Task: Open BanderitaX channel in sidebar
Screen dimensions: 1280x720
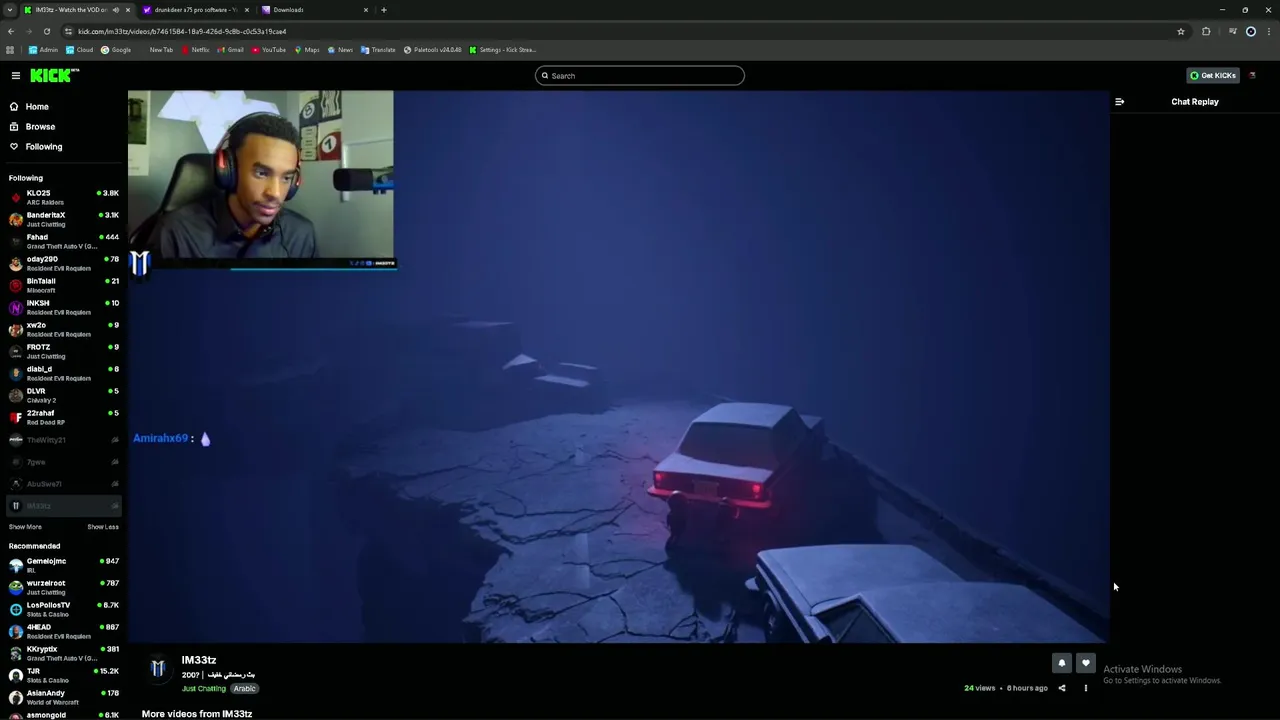Action: pos(64,219)
